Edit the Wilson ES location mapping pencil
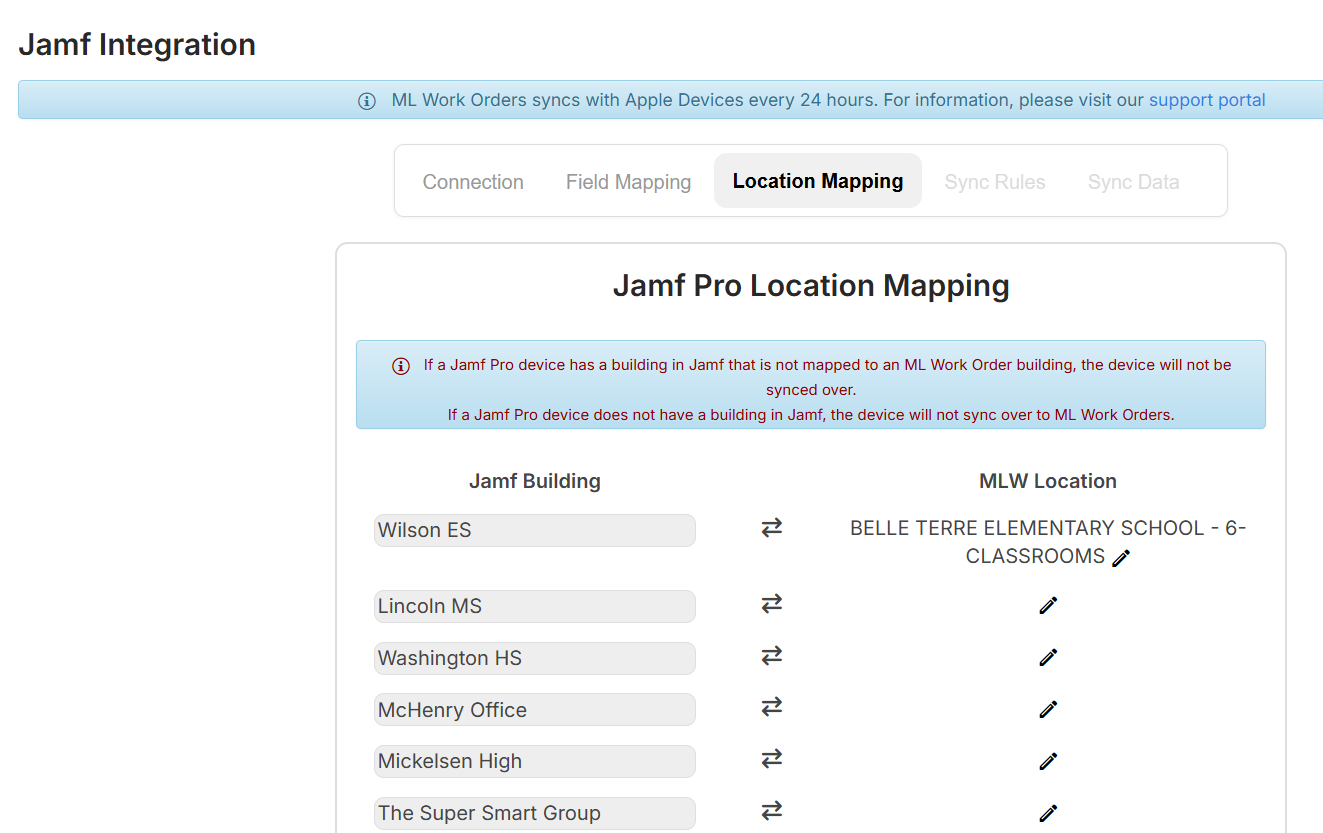This screenshot has height=833, width=1323. click(x=1121, y=558)
